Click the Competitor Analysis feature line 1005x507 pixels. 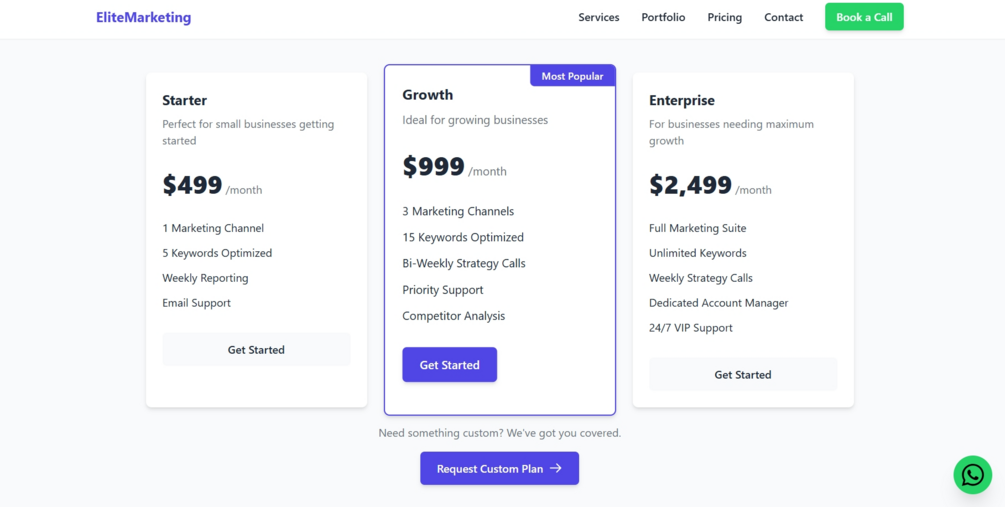(x=453, y=316)
